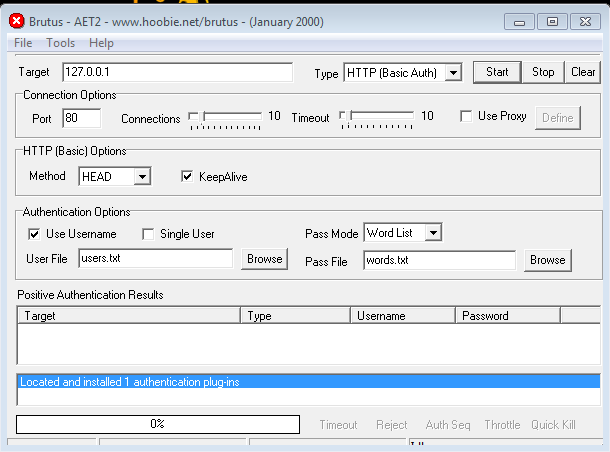Click the Clear button
Image resolution: width=610 pixels, height=452 pixels.
[583, 72]
